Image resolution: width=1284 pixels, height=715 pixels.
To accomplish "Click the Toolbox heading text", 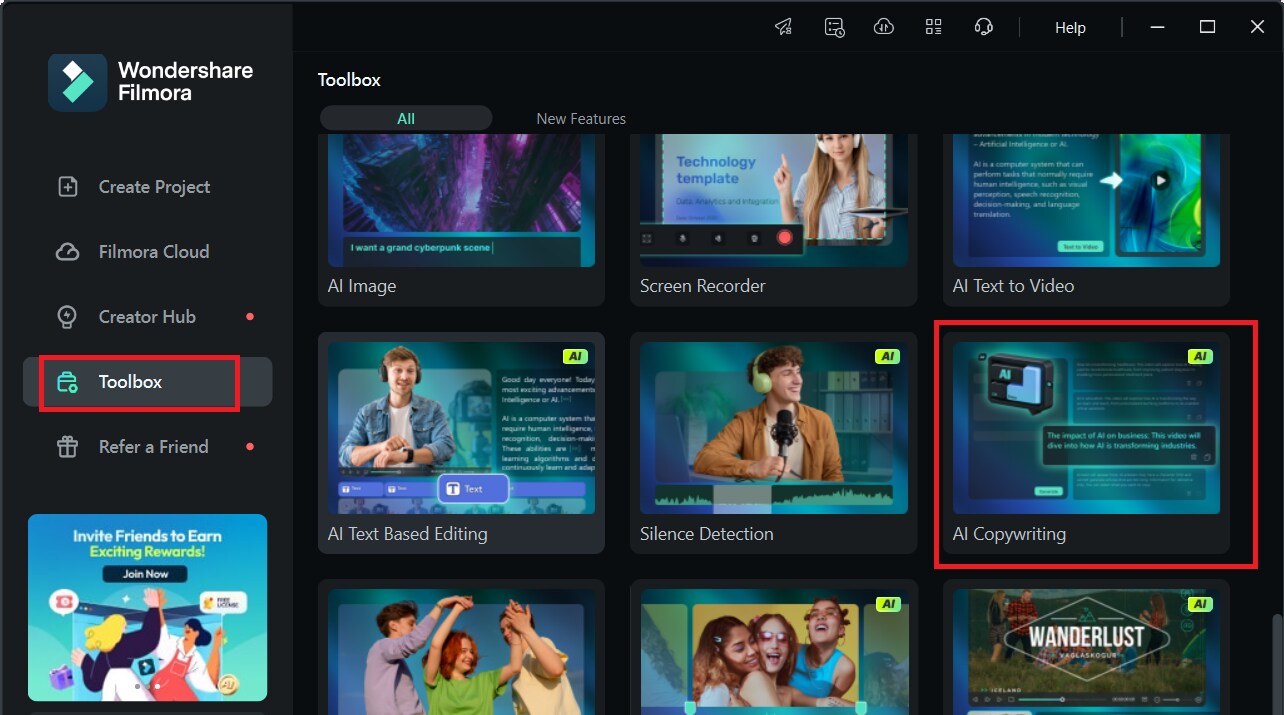I will tap(349, 80).
